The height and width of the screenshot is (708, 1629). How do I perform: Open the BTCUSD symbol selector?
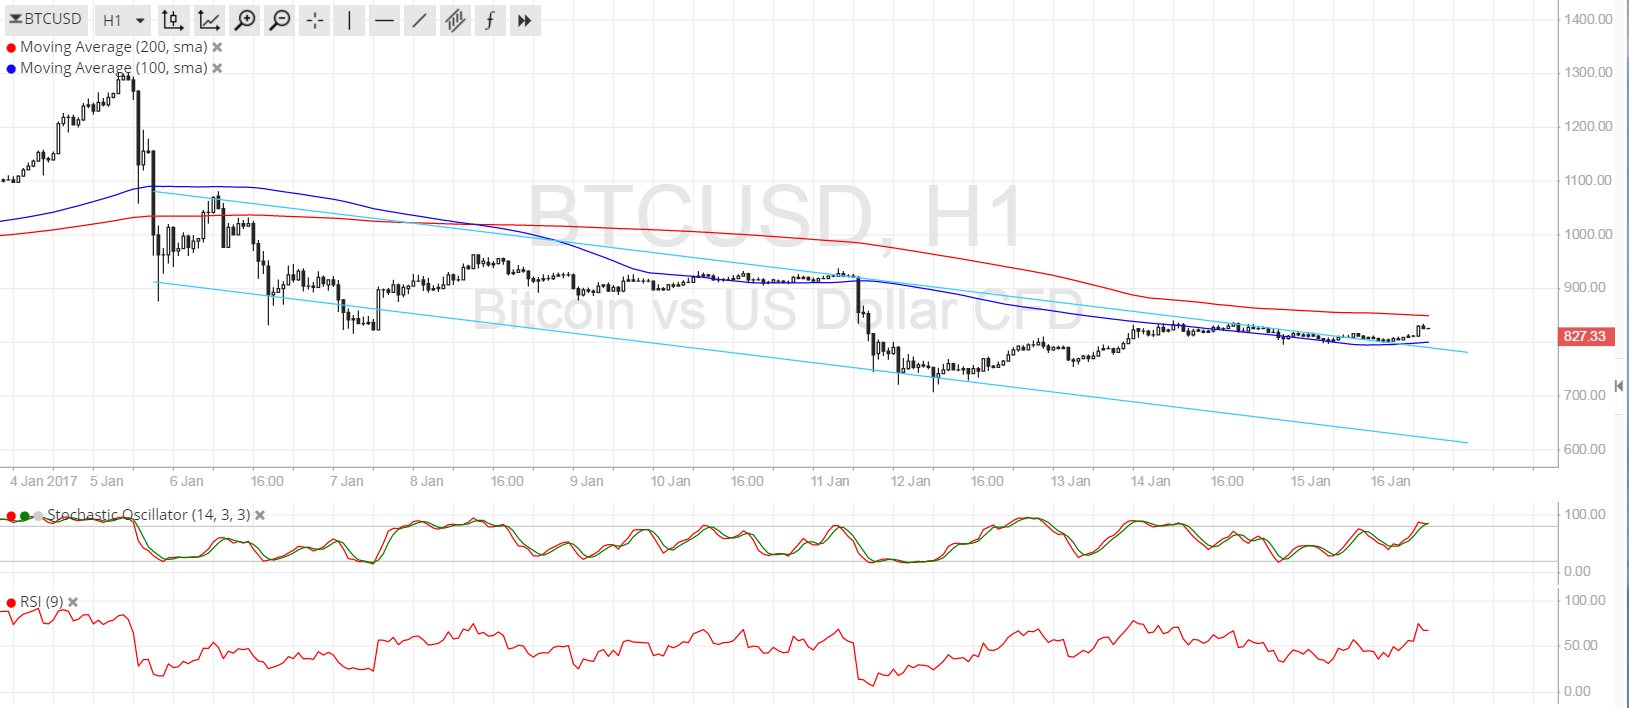click(46, 19)
